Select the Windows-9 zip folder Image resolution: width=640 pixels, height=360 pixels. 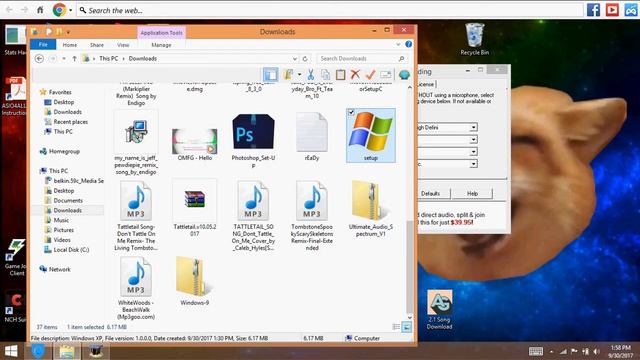195,281
